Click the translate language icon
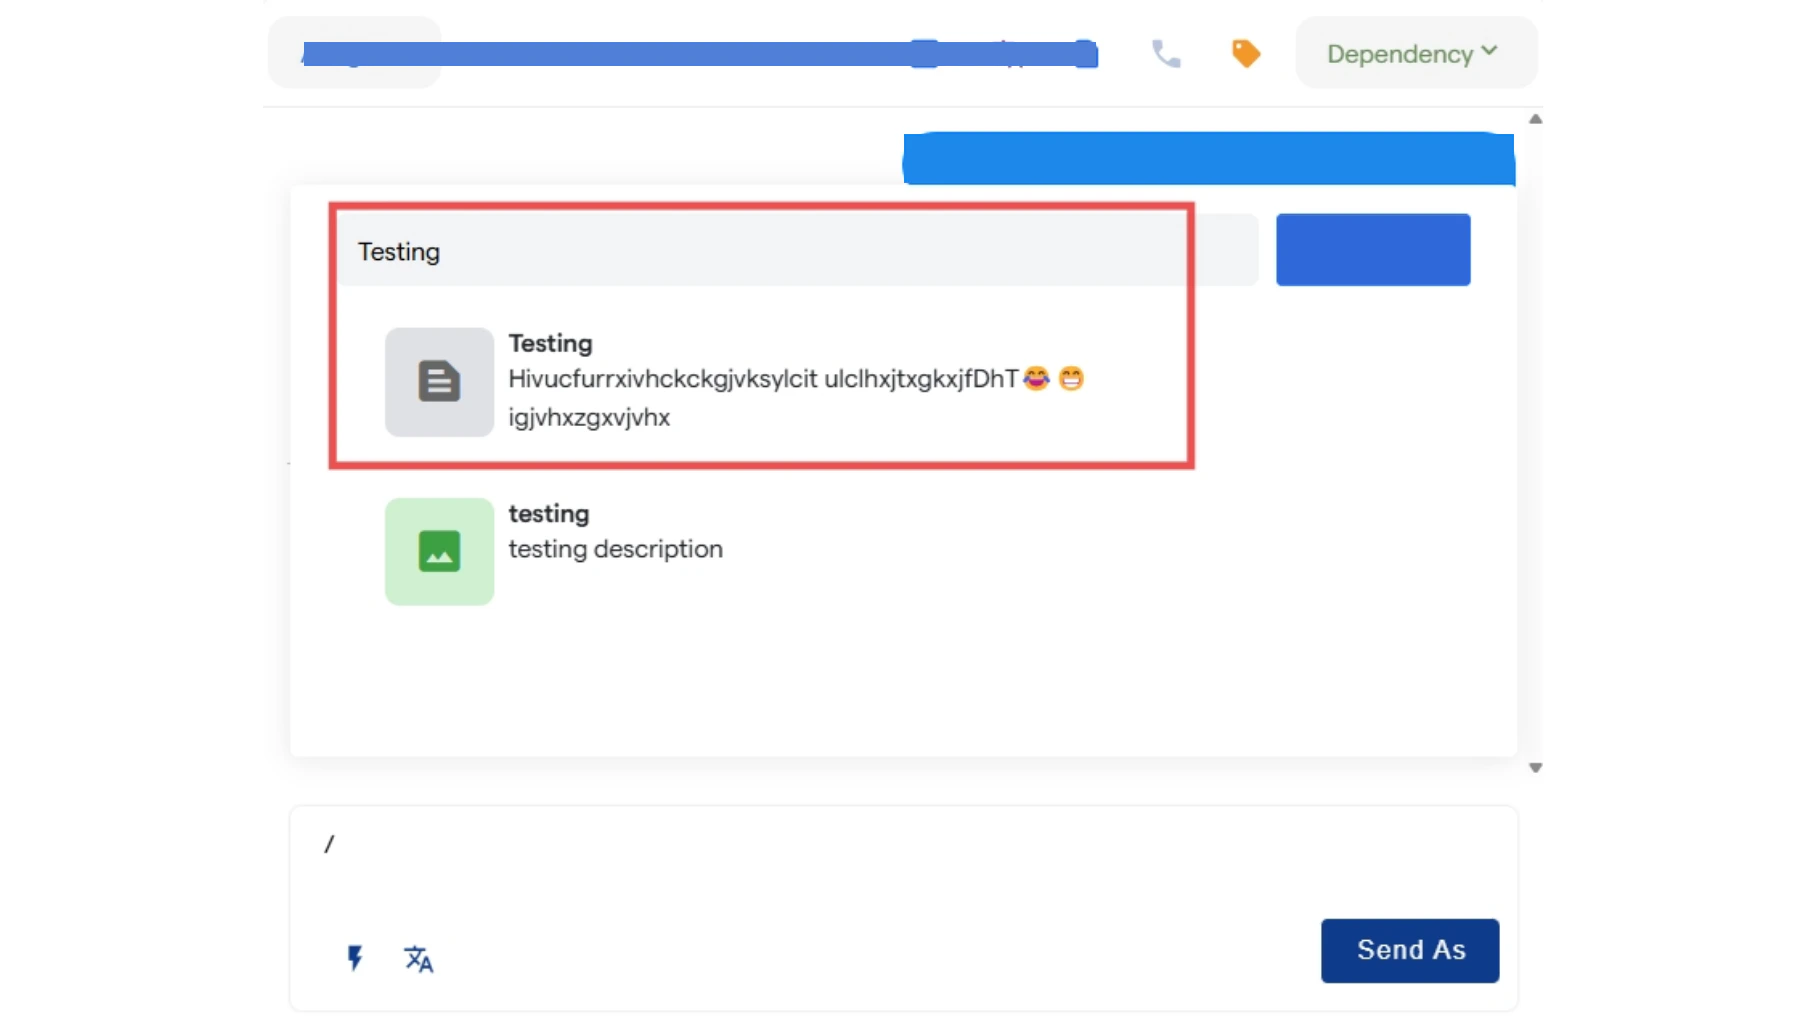The image size is (1806, 1020). [418, 959]
